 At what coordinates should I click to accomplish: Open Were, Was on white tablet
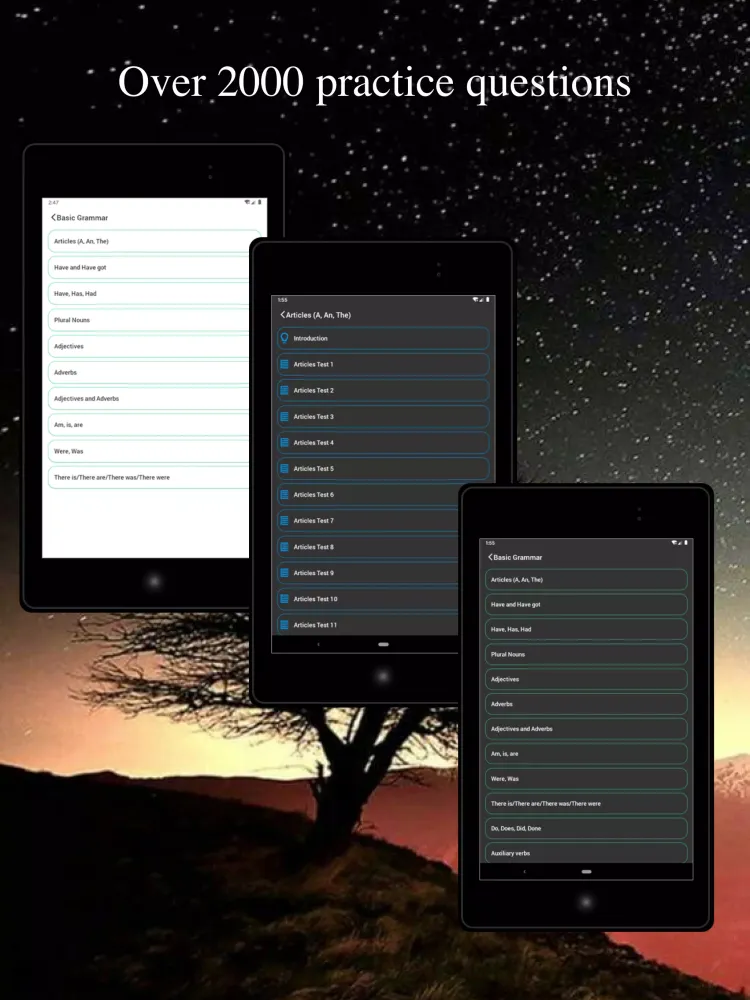click(149, 451)
